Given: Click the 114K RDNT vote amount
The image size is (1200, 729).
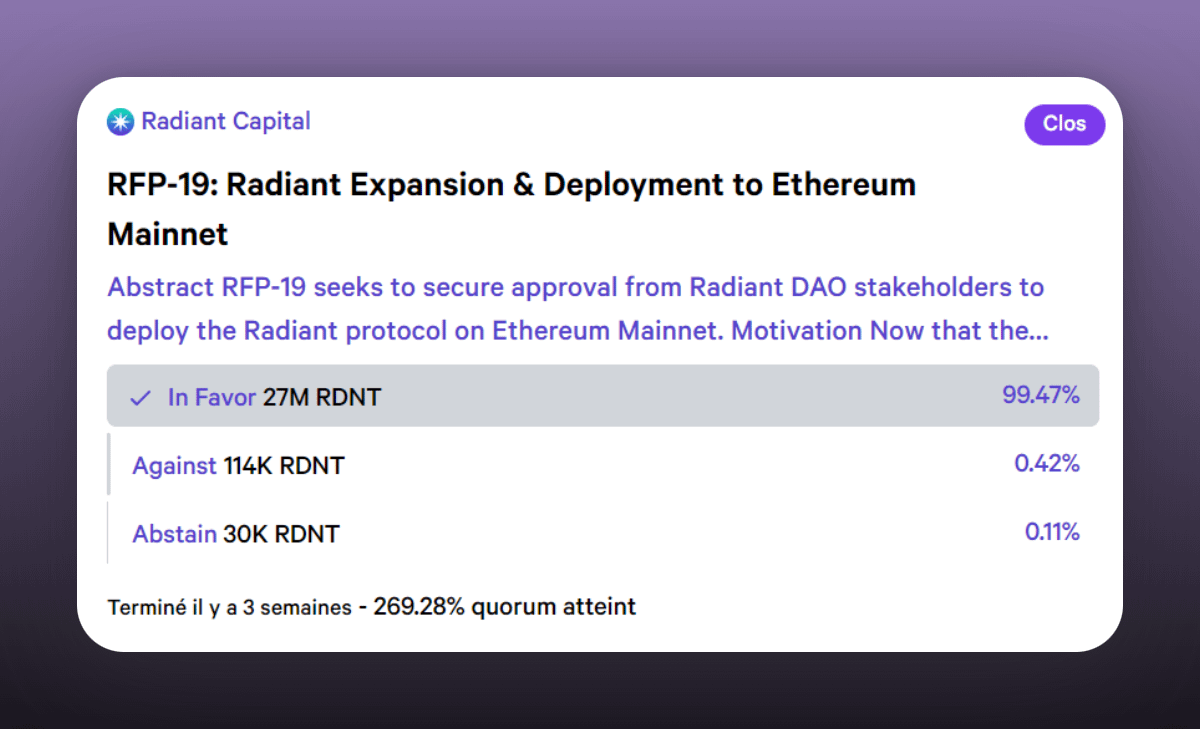Looking at the screenshot, I should pyautogui.click(x=284, y=466).
